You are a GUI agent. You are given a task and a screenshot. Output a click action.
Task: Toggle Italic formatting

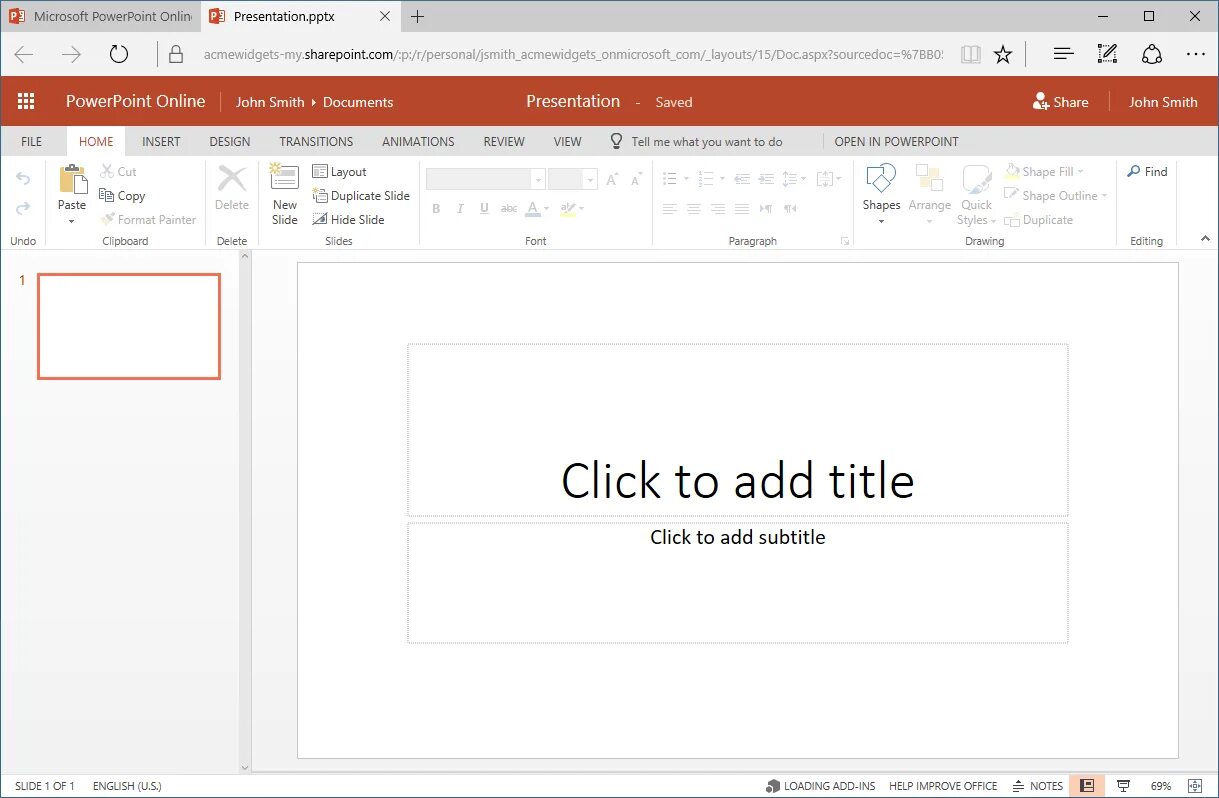(460, 209)
